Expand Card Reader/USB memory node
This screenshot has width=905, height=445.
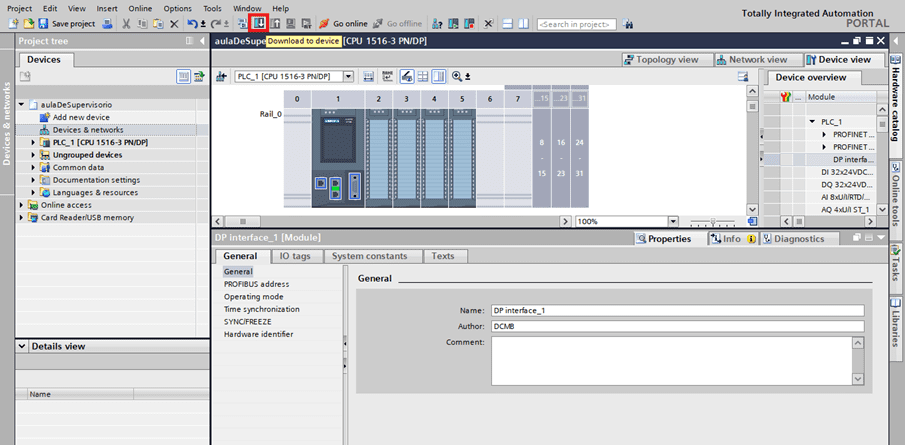coord(22,218)
